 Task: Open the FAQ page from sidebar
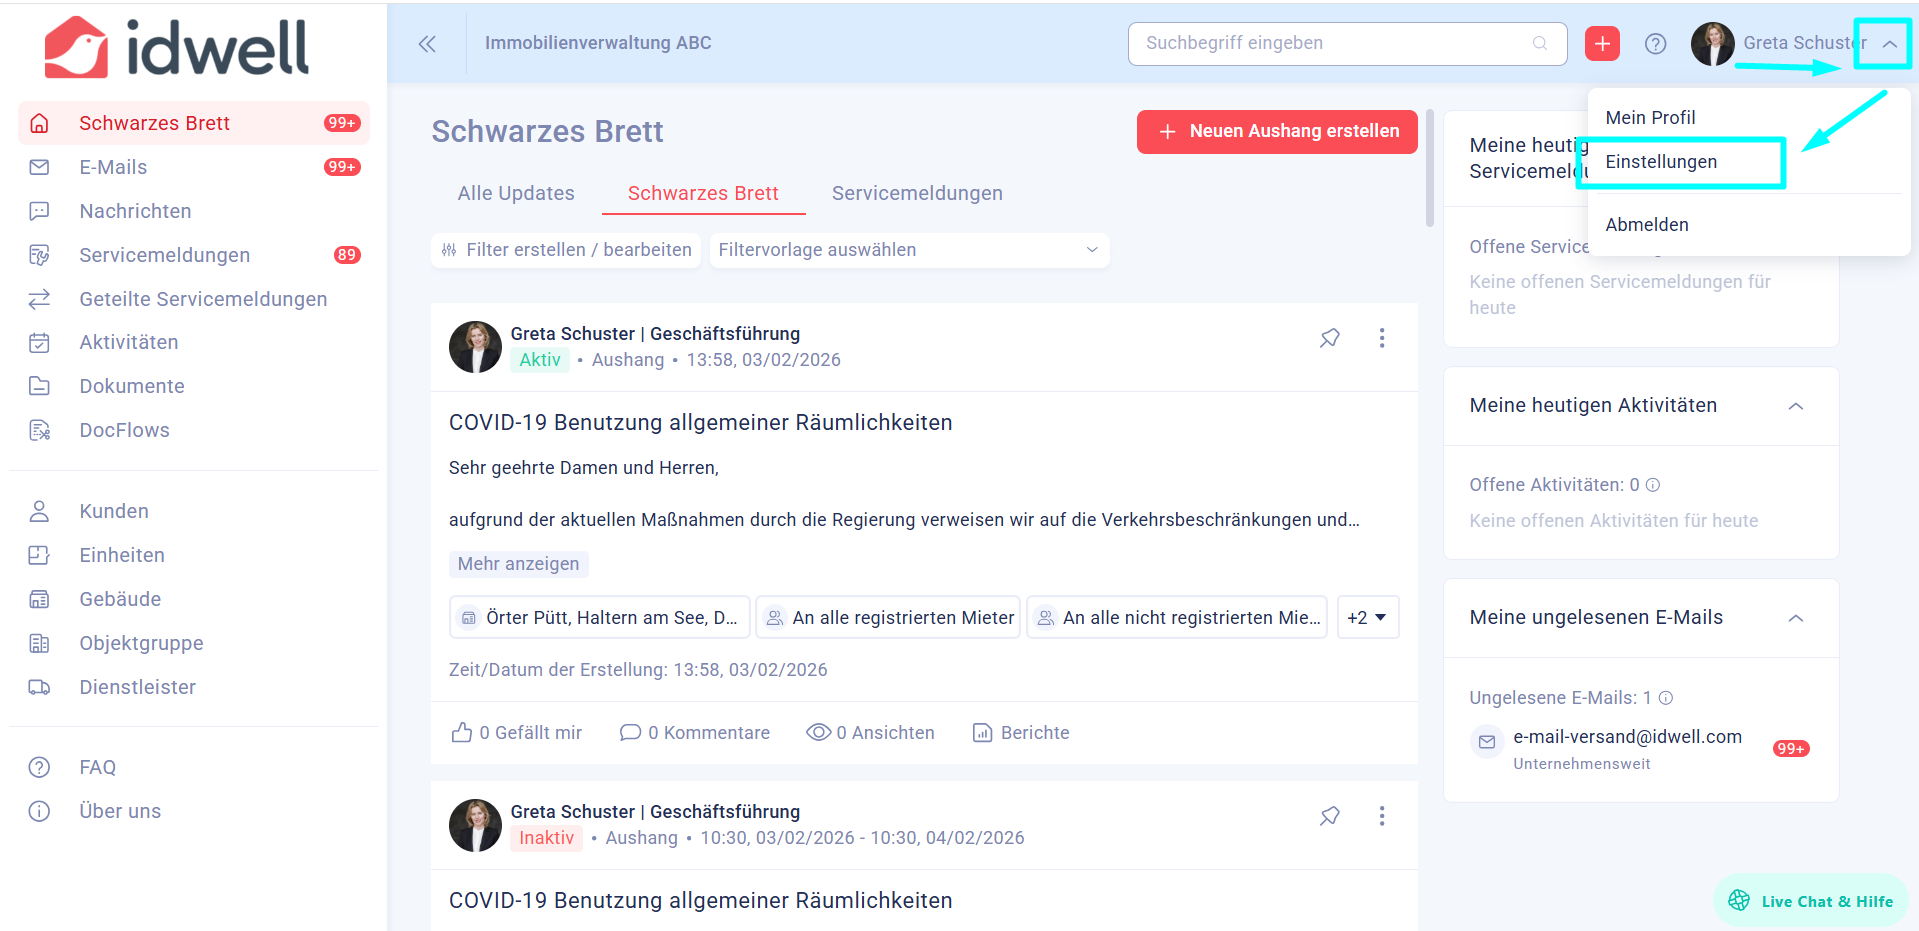tap(194, 767)
